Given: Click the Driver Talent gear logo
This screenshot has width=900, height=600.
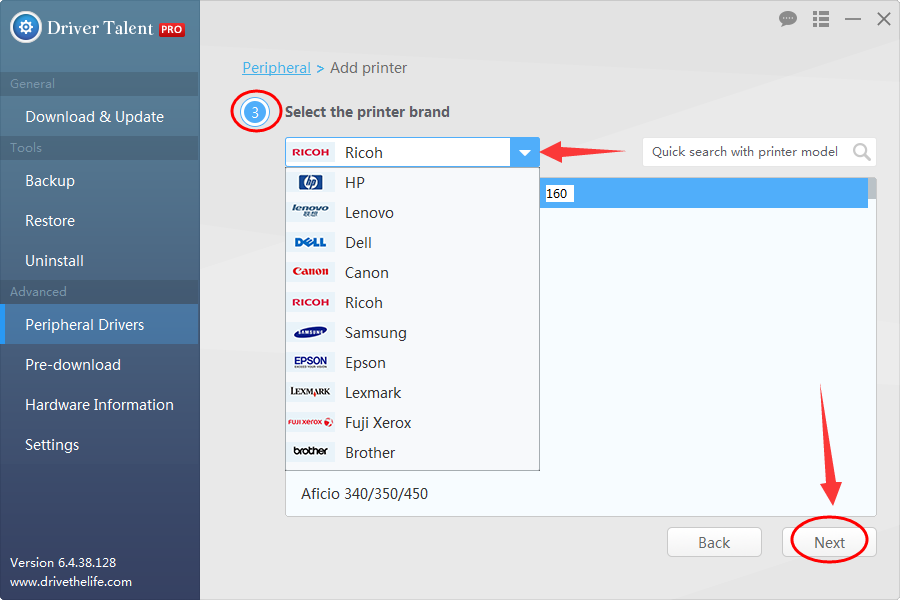Looking at the screenshot, I should [x=26, y=27].
